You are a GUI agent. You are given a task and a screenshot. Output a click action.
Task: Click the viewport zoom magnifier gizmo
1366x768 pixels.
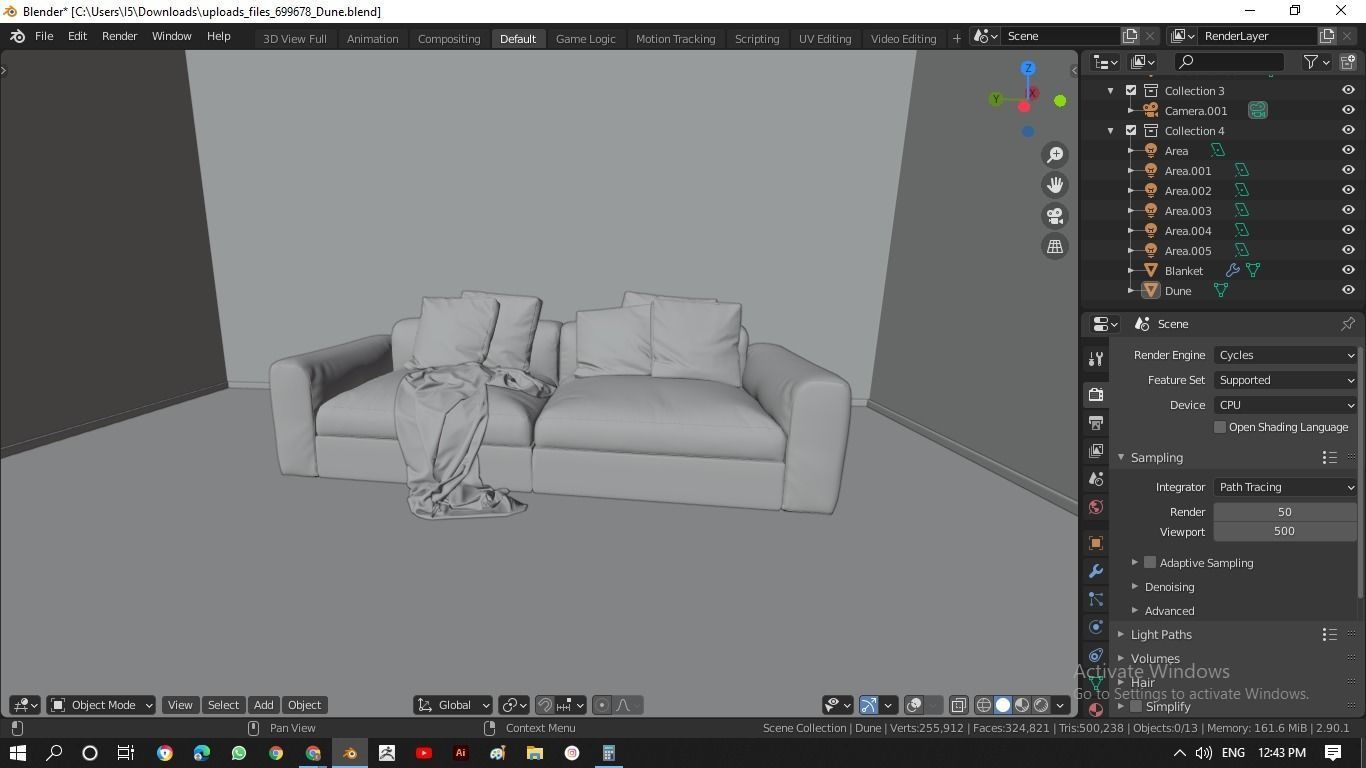click(x=1055, y=155)
